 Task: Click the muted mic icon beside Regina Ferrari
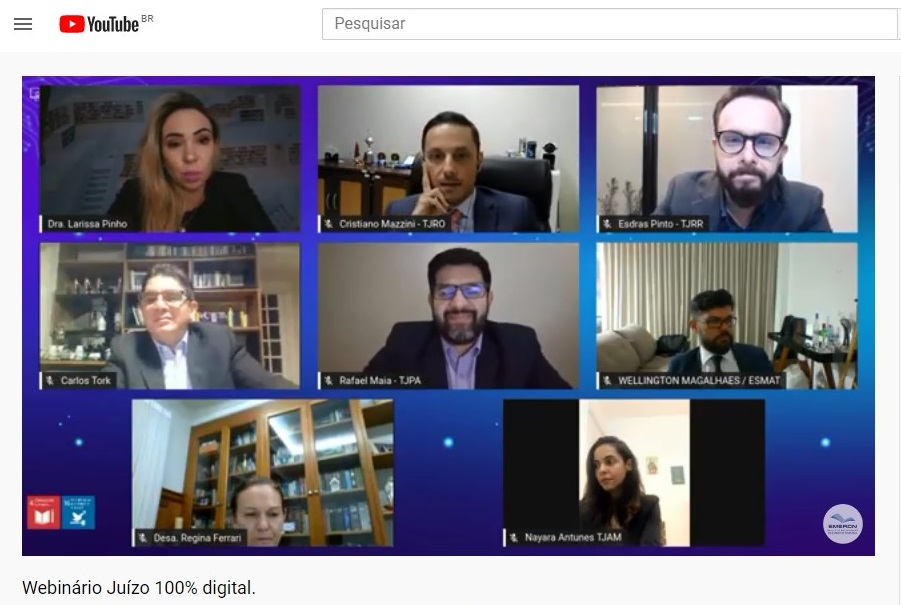point(143,537)
